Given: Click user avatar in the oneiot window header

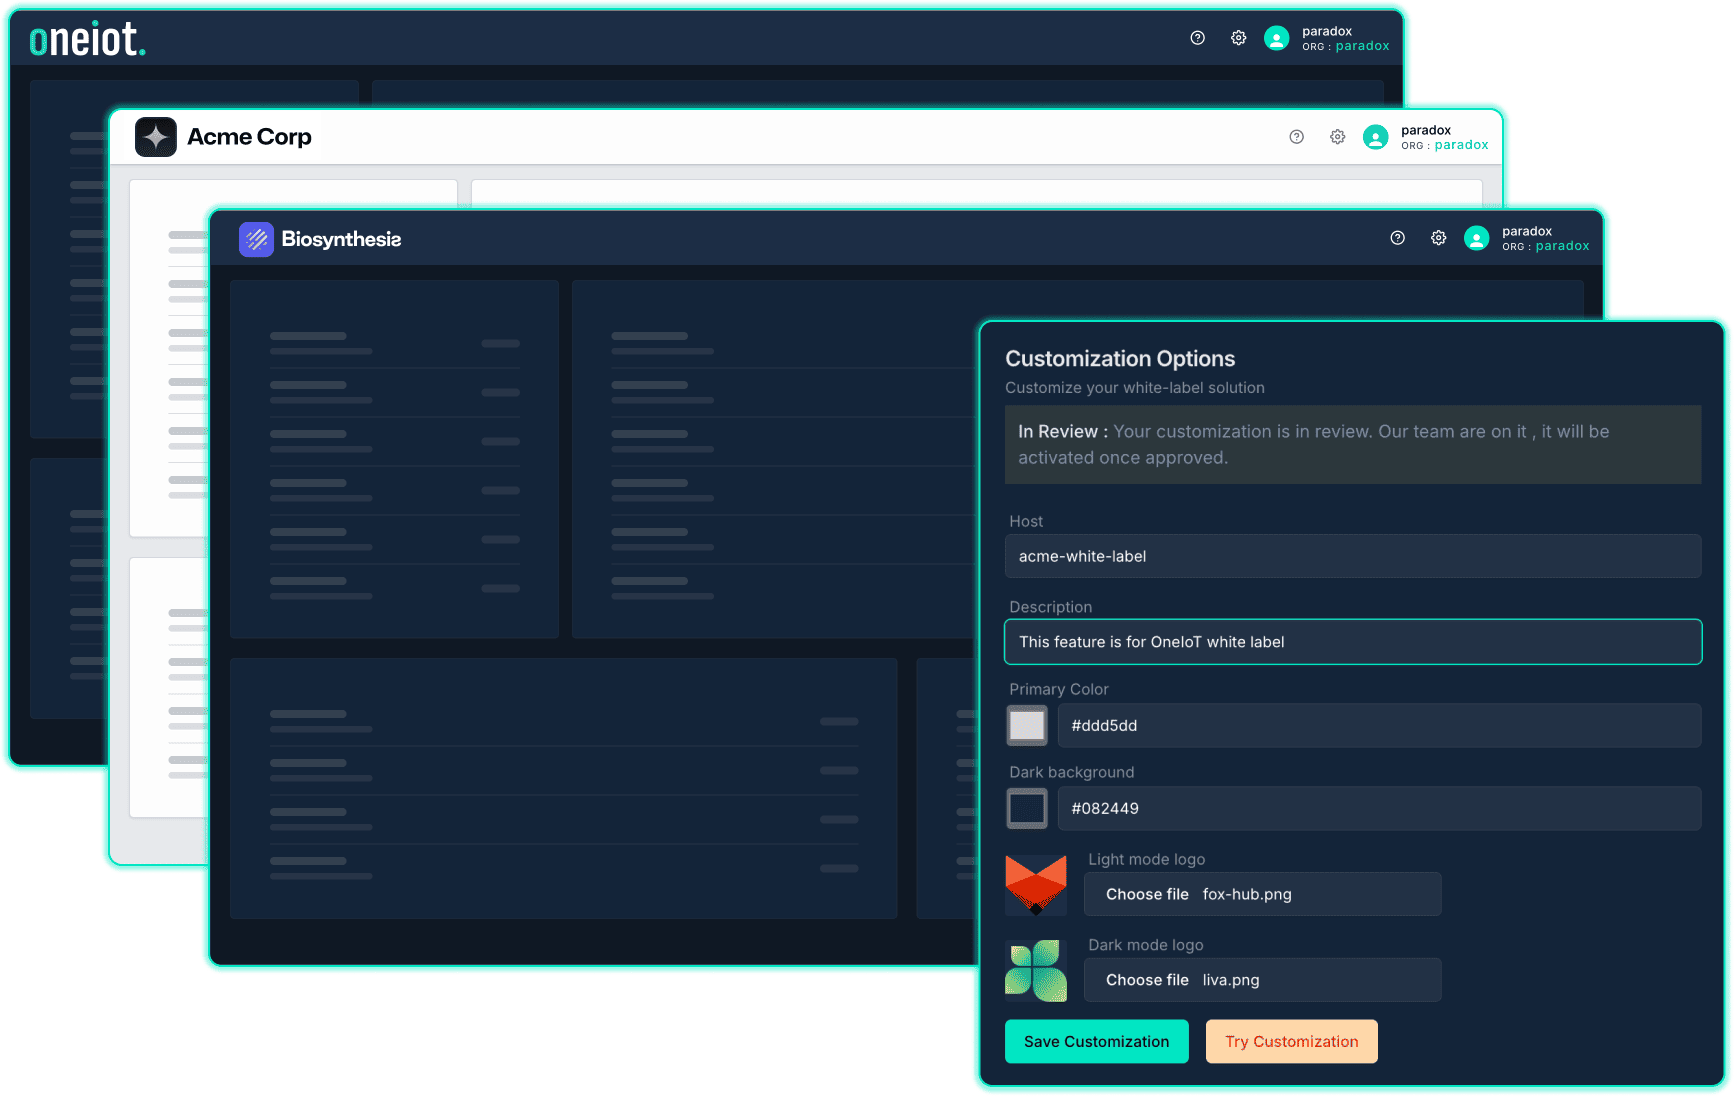Looking at the screenshot, I should [1276, 38].
